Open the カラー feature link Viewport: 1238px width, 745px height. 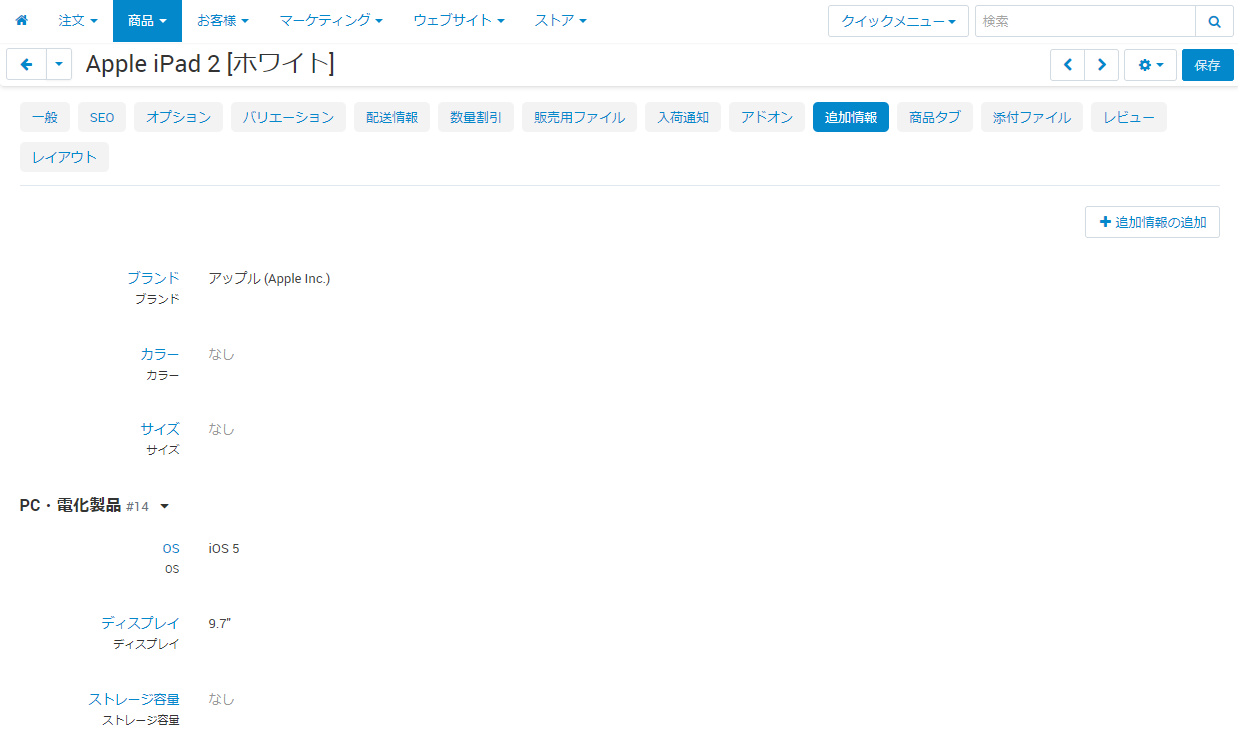coord(160,354)
